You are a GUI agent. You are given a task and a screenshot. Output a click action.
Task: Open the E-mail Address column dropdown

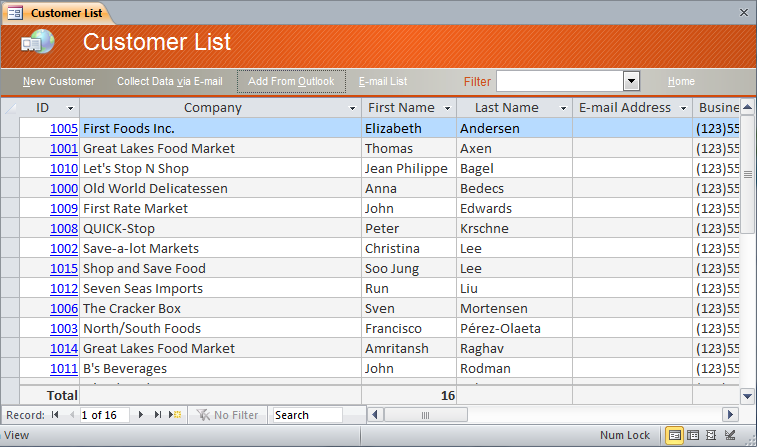[684, 108]
